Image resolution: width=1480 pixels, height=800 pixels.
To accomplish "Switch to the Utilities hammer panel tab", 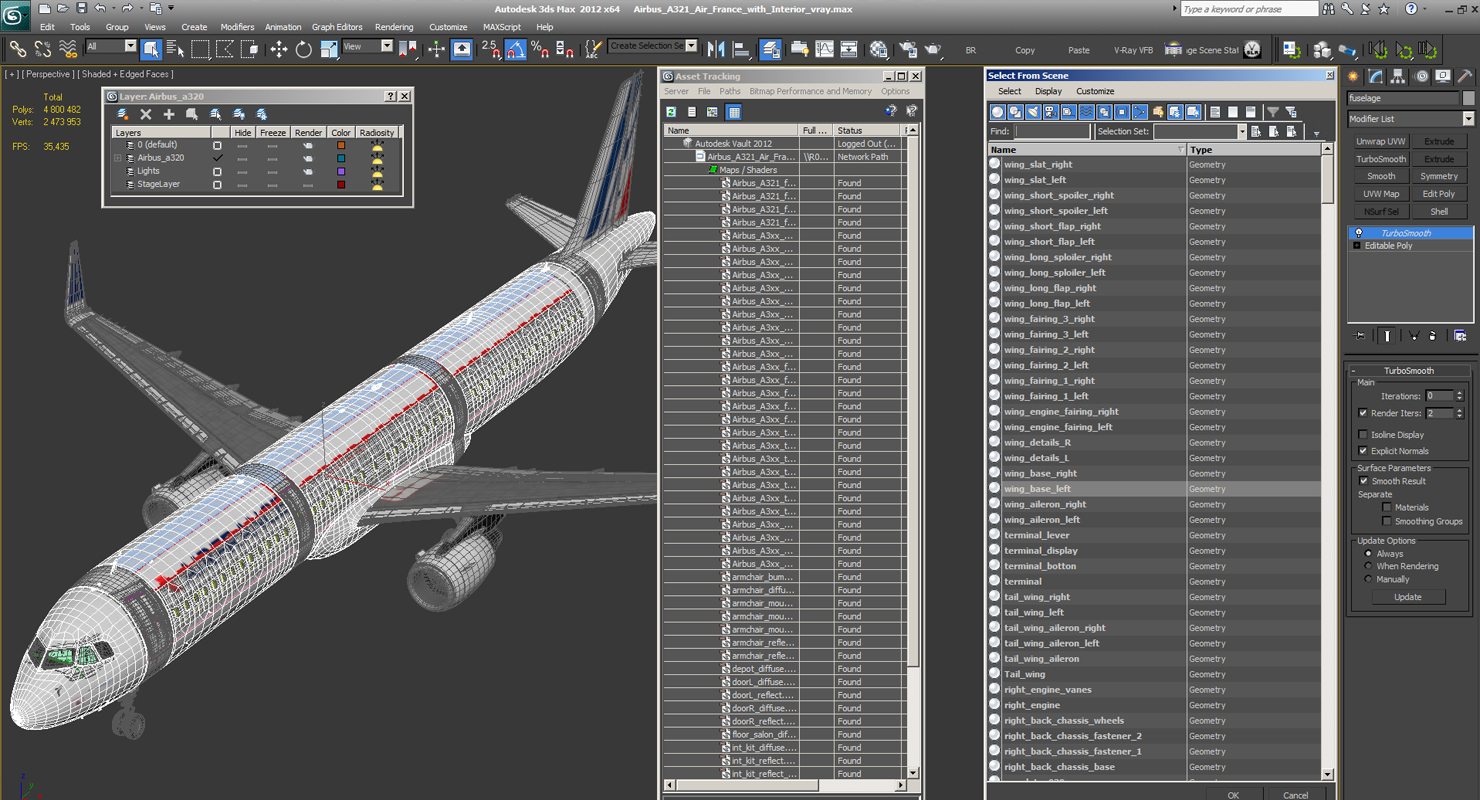I will click(x=1464, y=76).
